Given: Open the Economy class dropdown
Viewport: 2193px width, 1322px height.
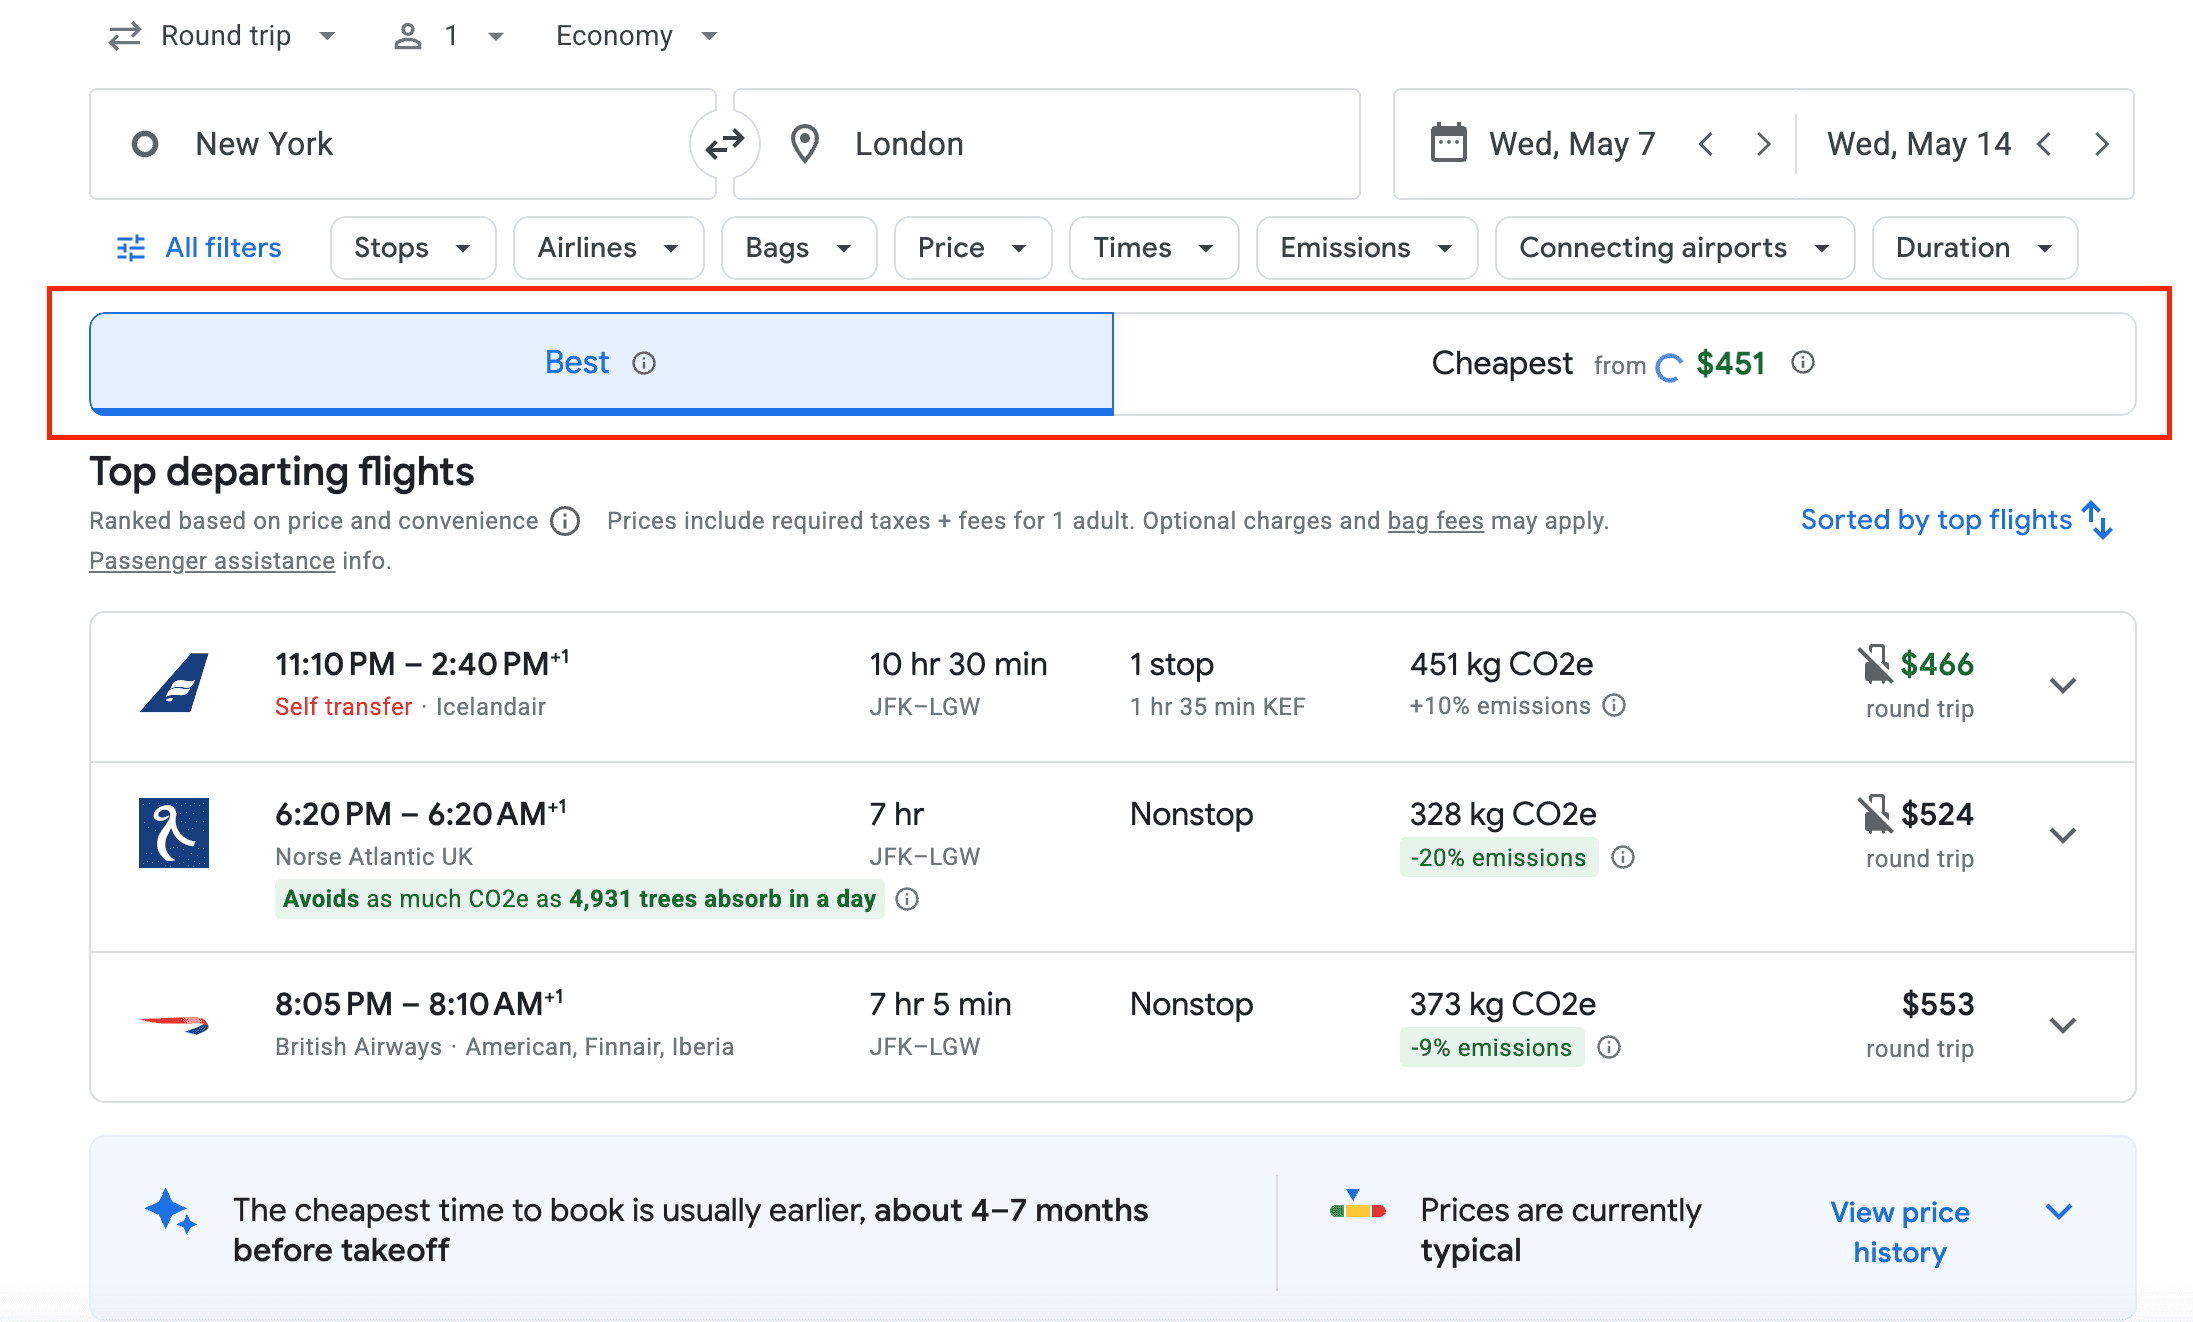Looking at the screenshot, I should pyautogui.click(x=637, y=36).
